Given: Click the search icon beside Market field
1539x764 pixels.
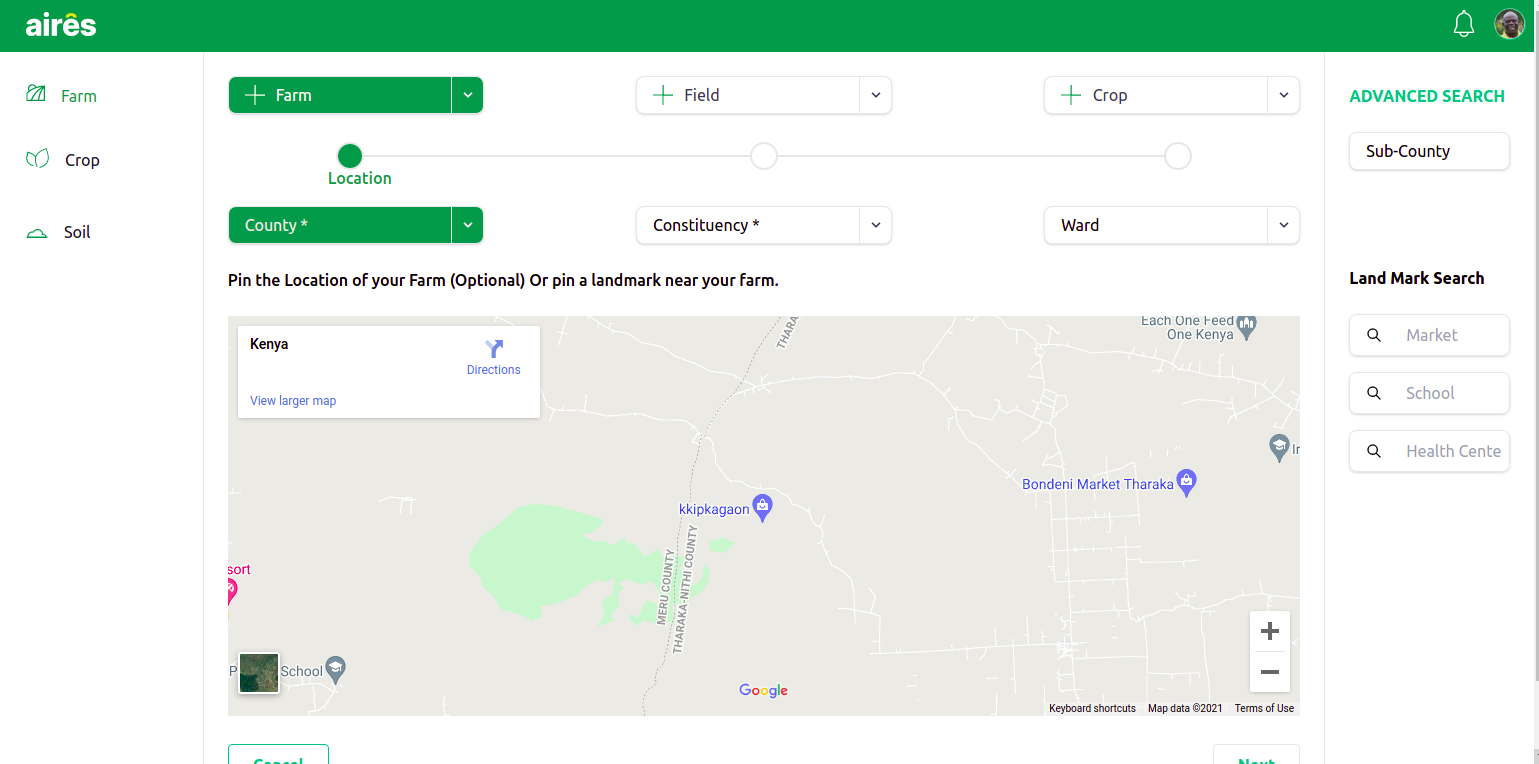Looking at the screenshot, I should [x=1374, y=335].
